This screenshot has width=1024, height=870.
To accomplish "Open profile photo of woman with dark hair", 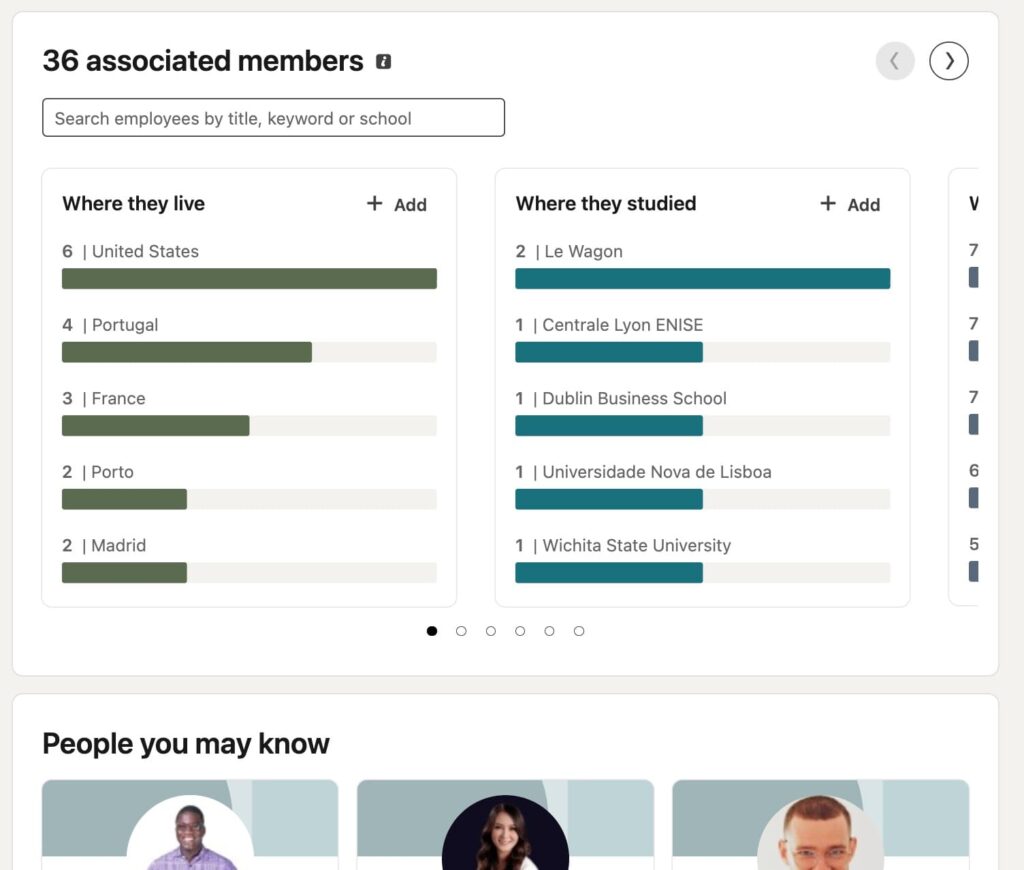I will tap(505, 834).
